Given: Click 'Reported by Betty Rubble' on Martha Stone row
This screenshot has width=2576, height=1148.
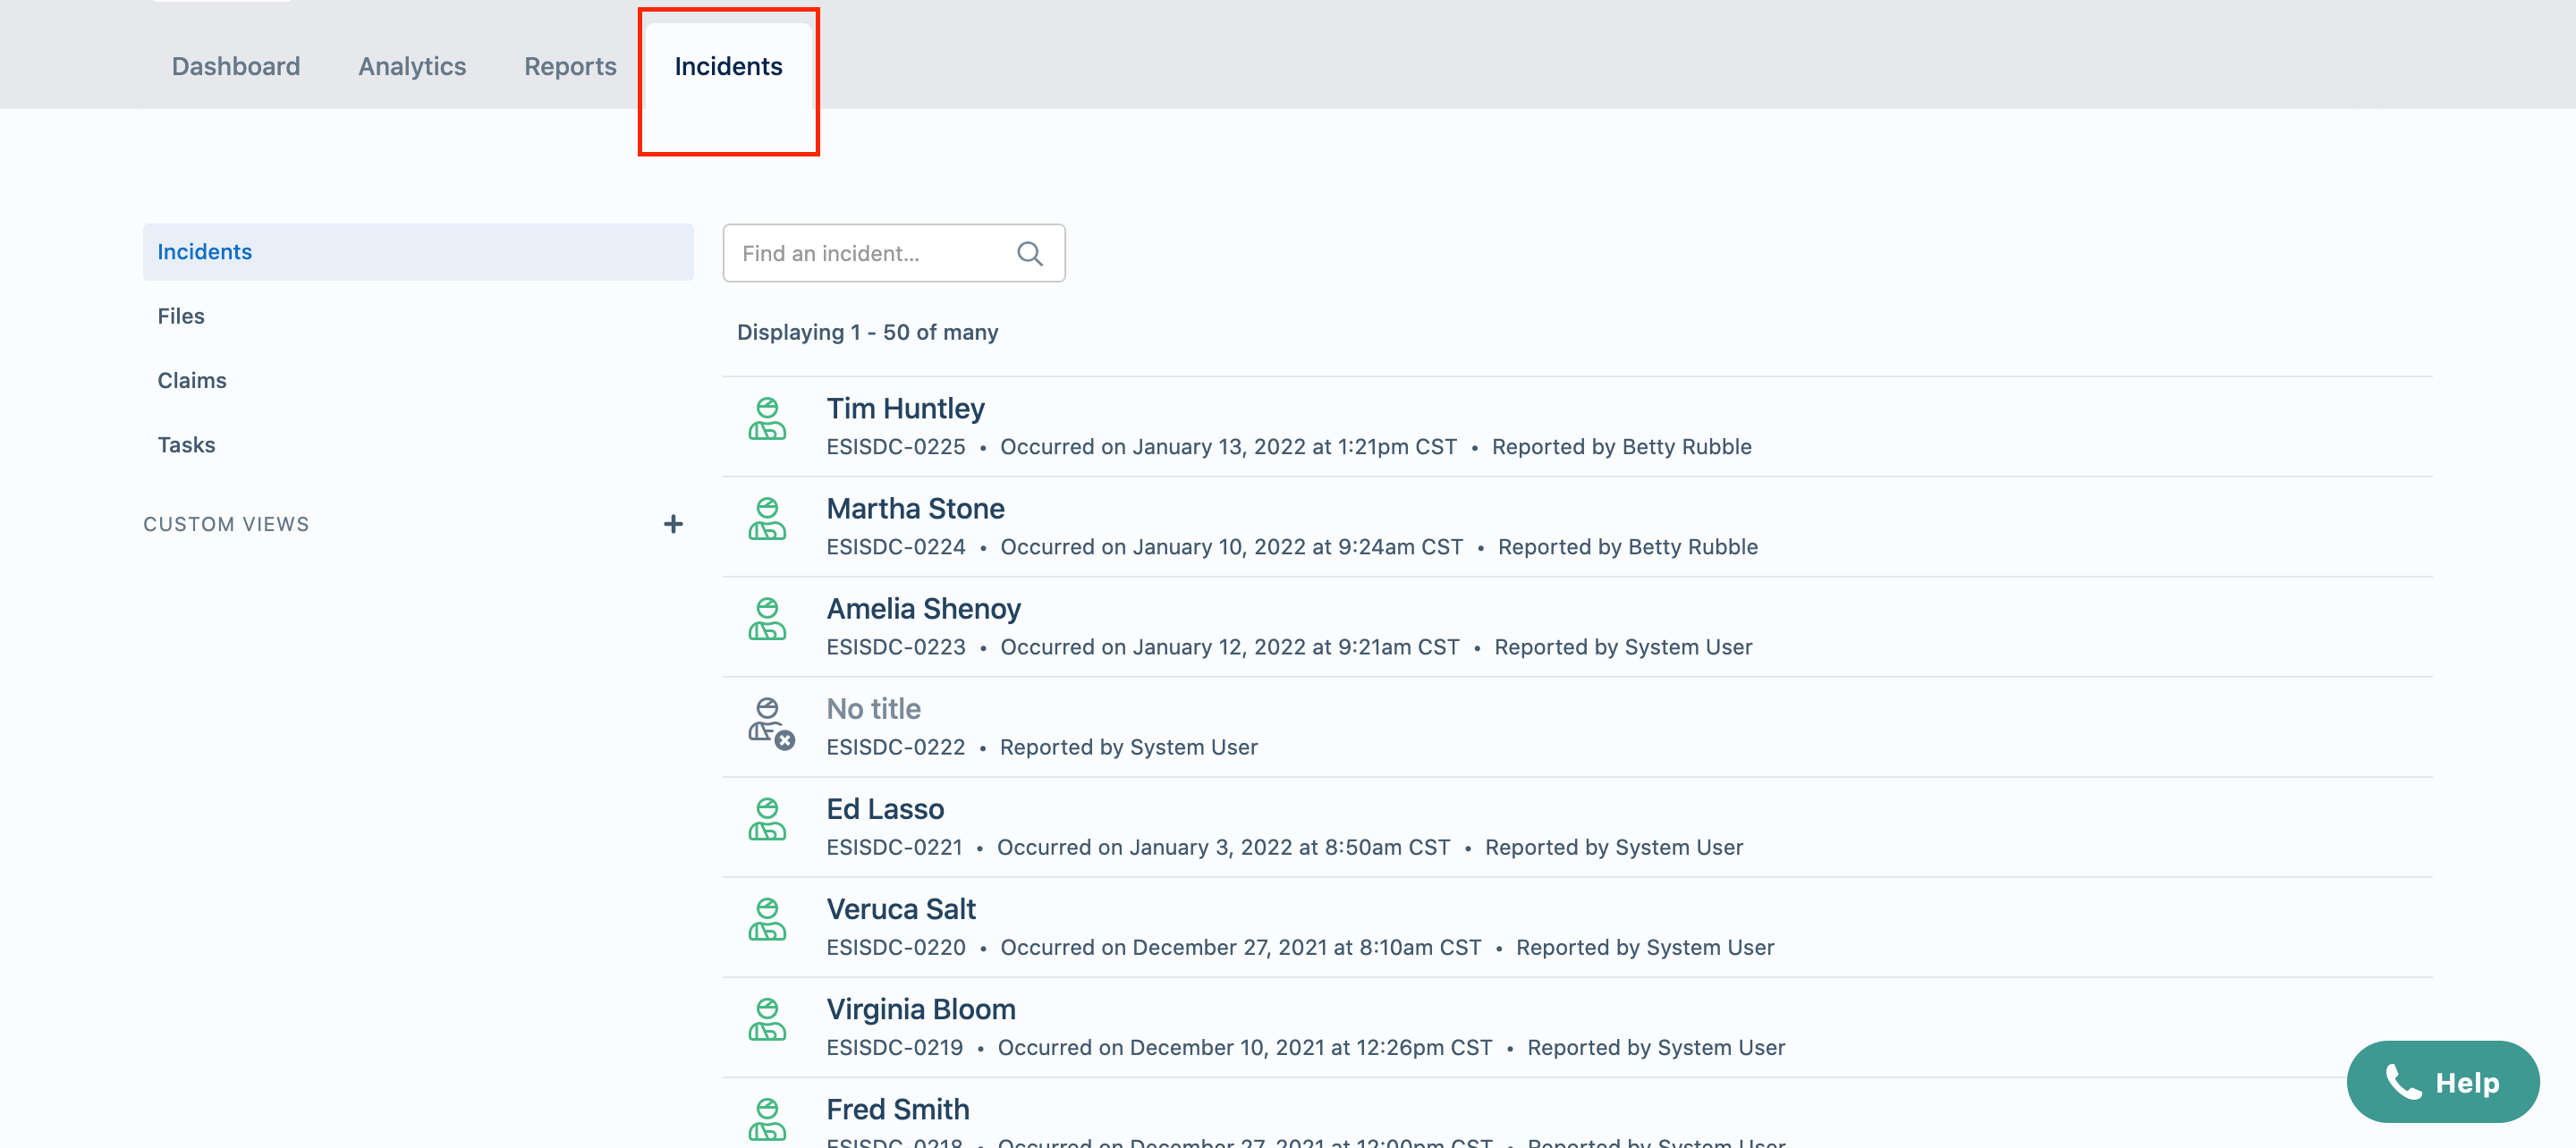Looking at the screenshot, I should click(1627, 547).
